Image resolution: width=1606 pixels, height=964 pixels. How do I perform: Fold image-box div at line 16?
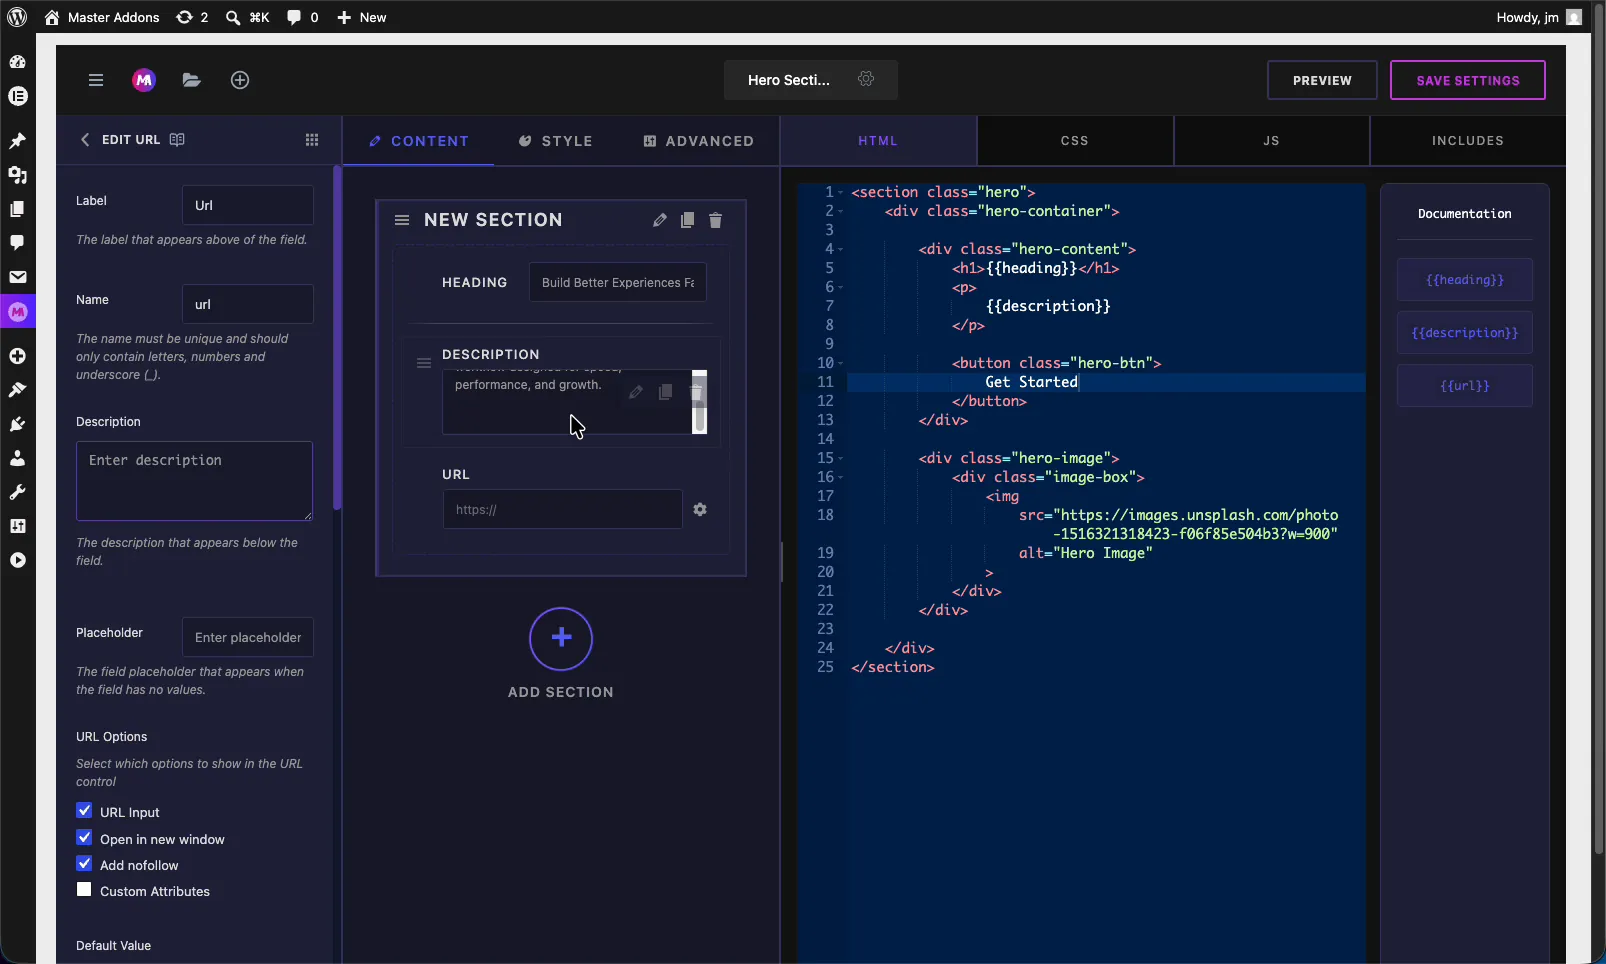pos(841,477)
